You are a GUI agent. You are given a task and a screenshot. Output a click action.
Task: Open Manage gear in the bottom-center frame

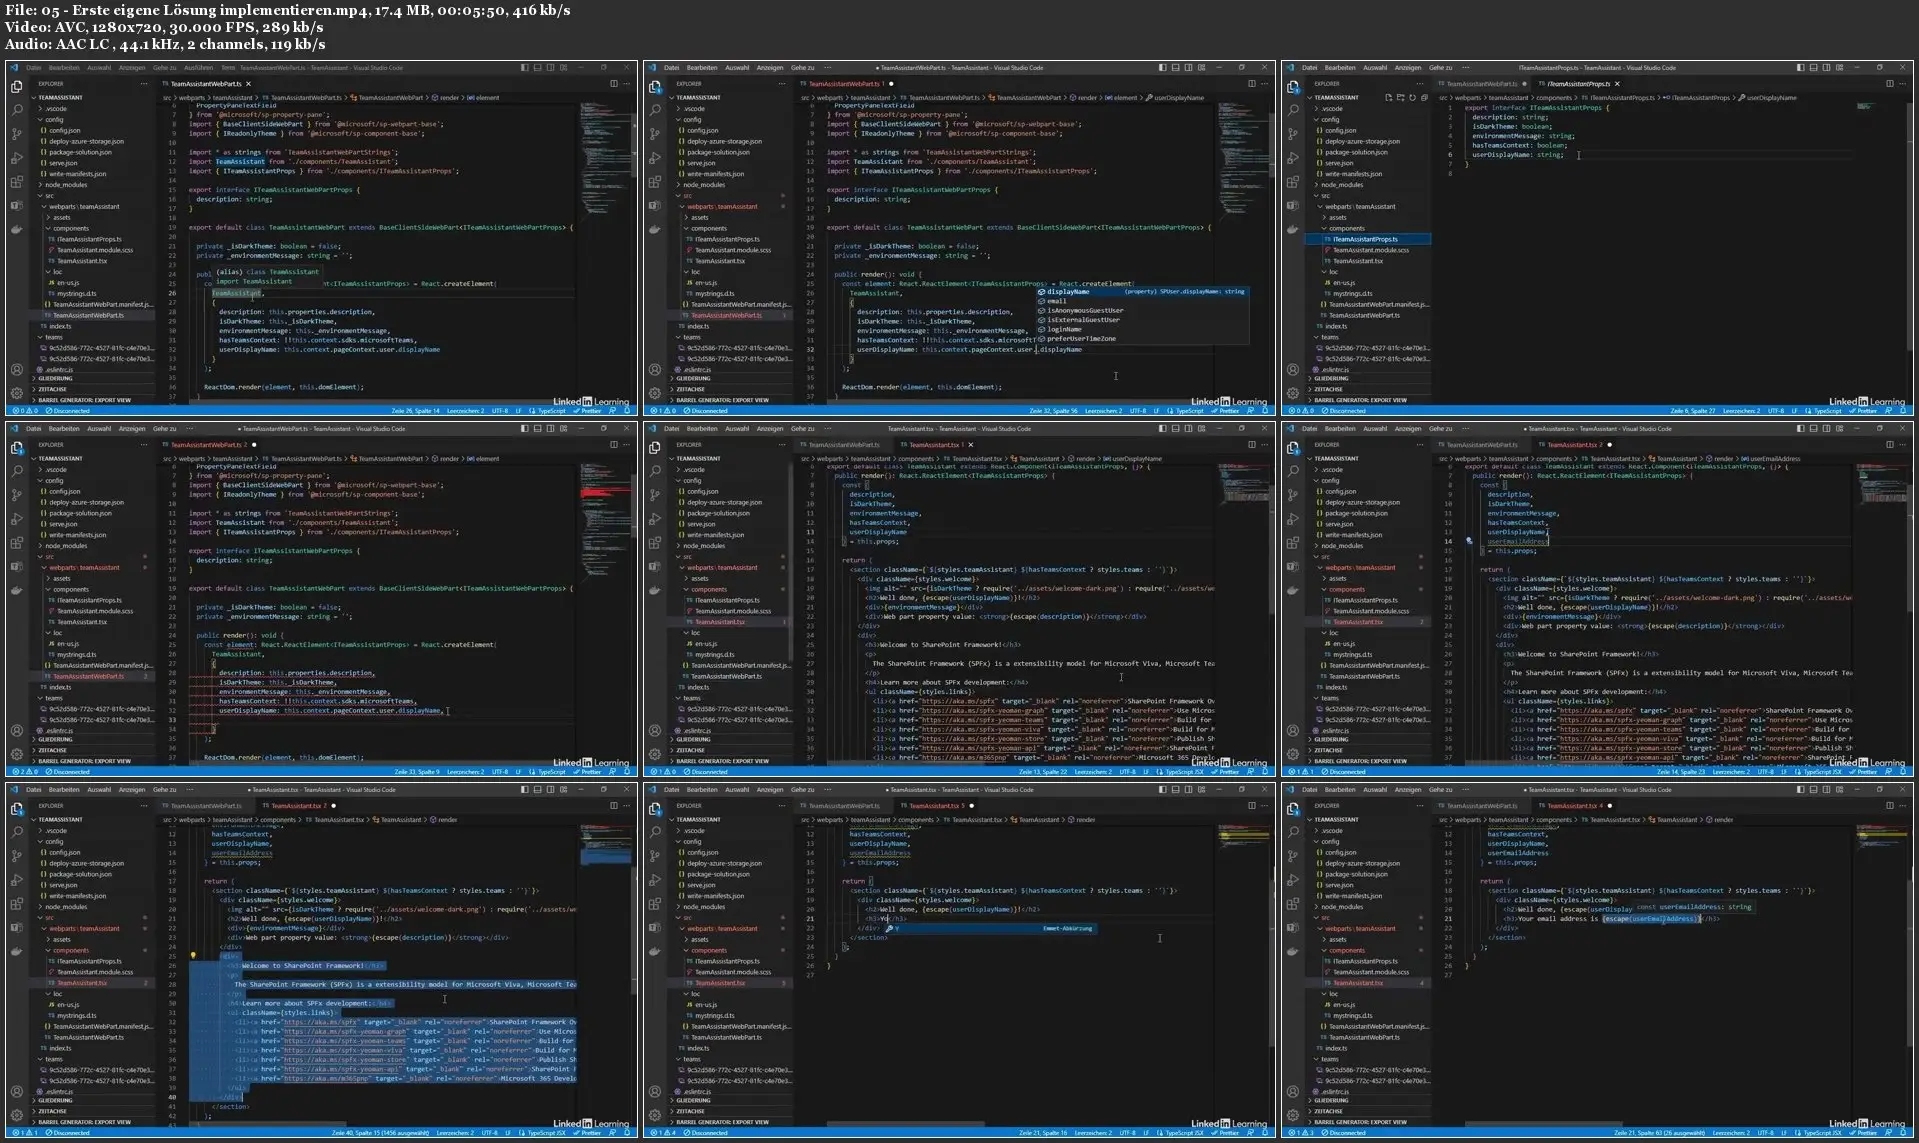click(x=655, y=1114)
